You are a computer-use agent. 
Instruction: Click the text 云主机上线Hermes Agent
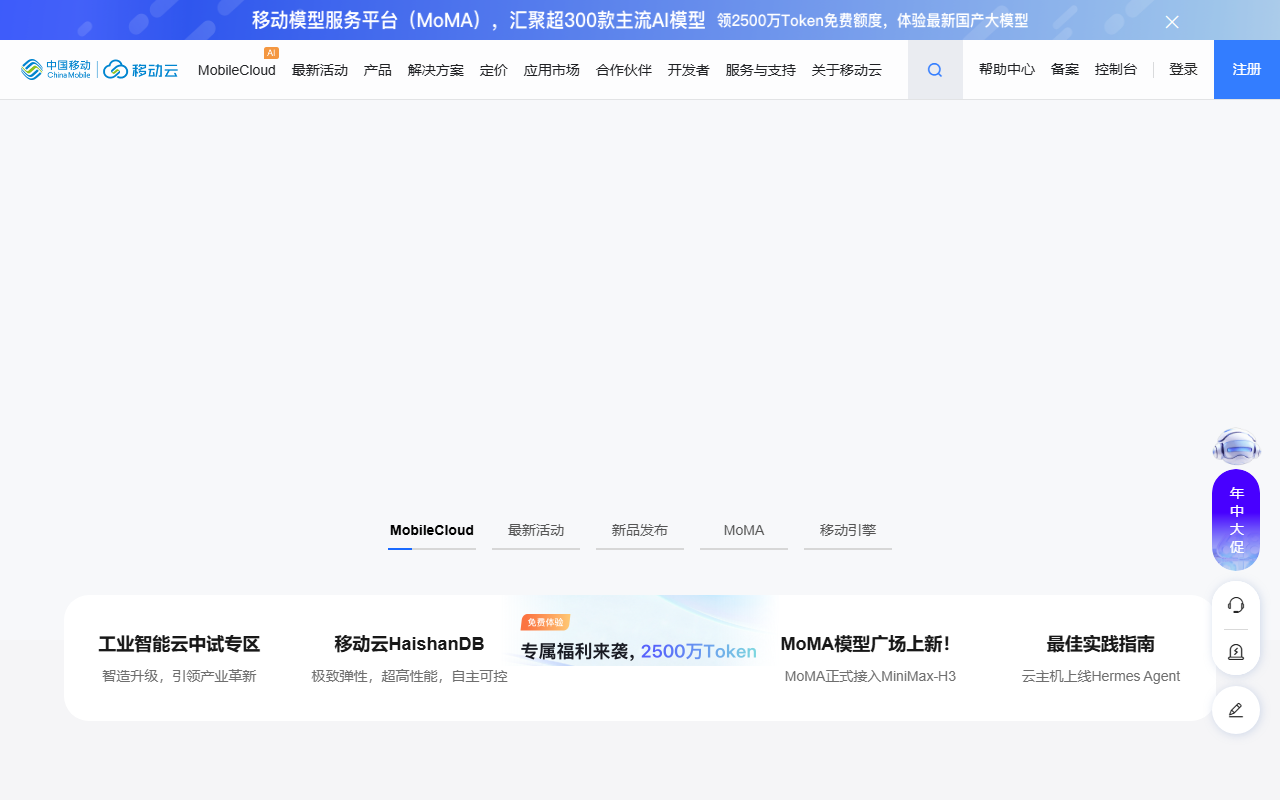tap(1101, 676)
